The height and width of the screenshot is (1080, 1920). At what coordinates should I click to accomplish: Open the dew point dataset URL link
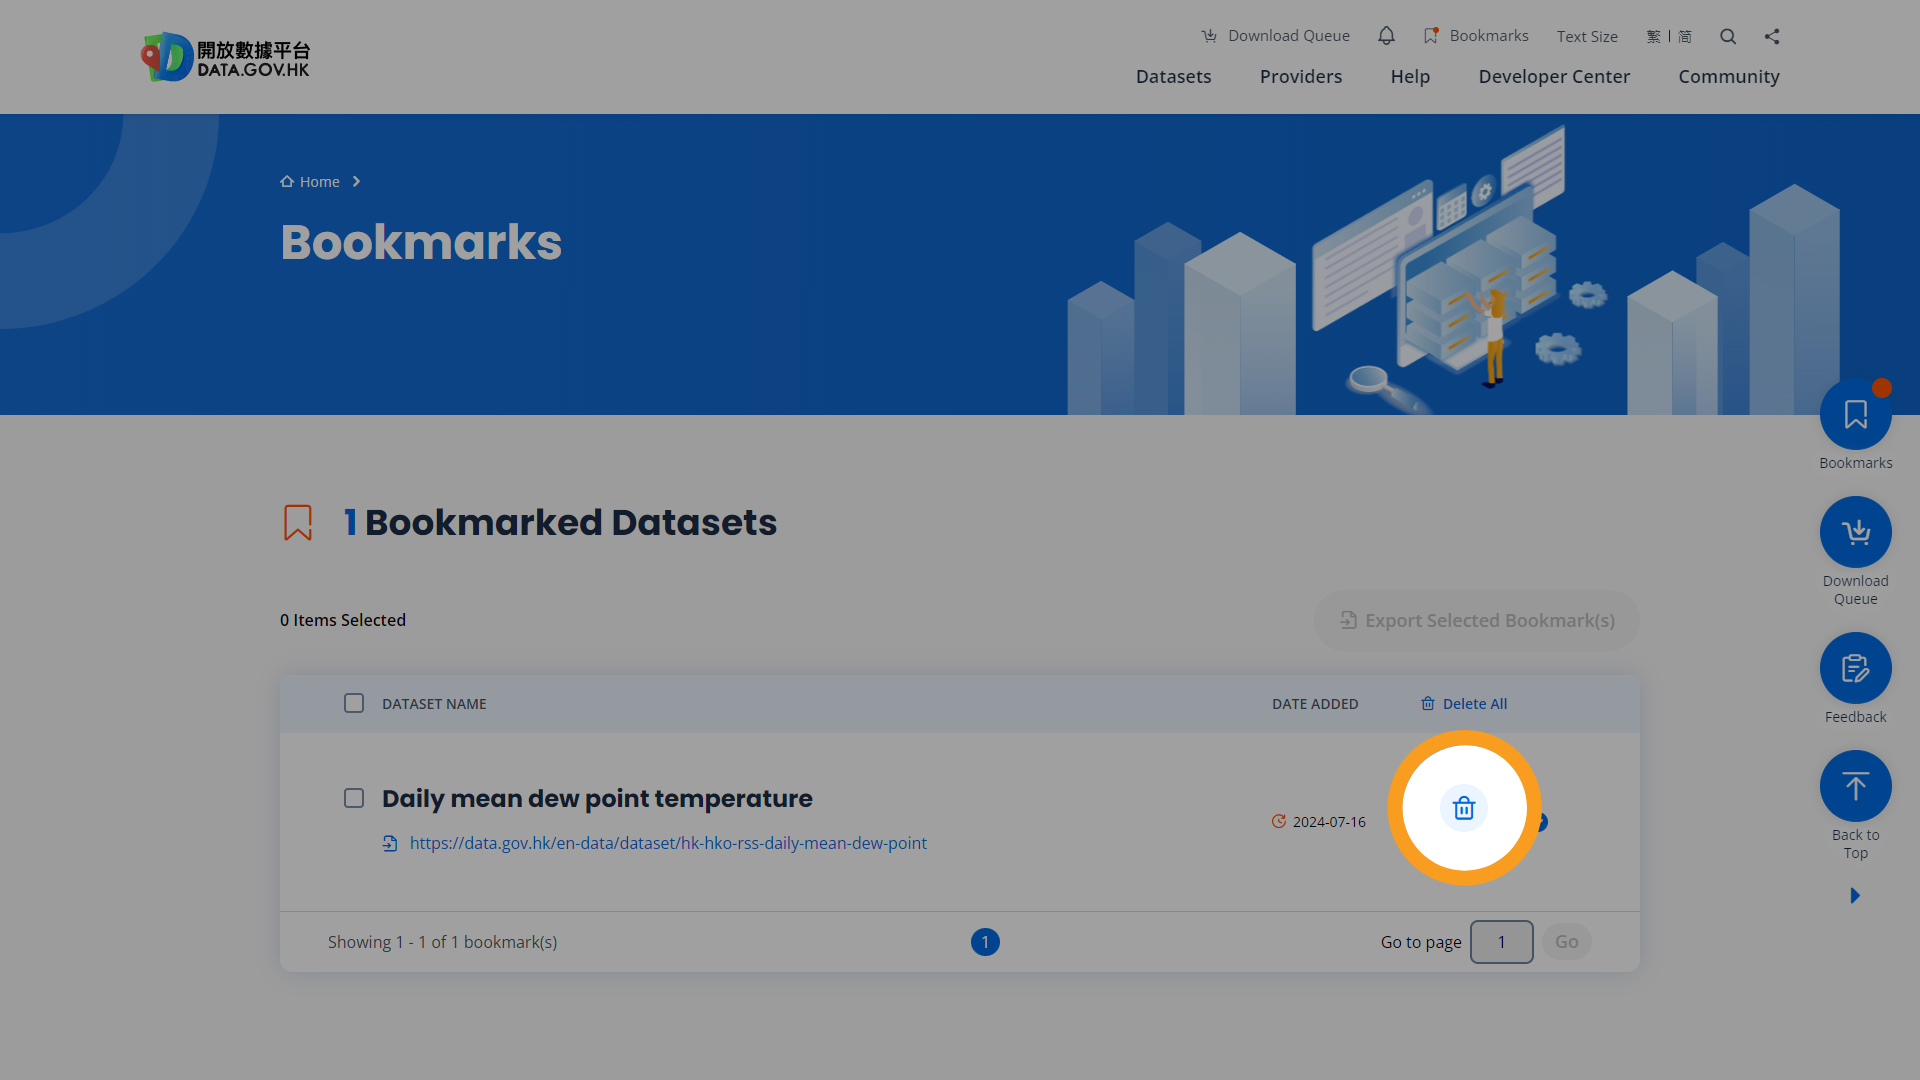tap(668, 843)
